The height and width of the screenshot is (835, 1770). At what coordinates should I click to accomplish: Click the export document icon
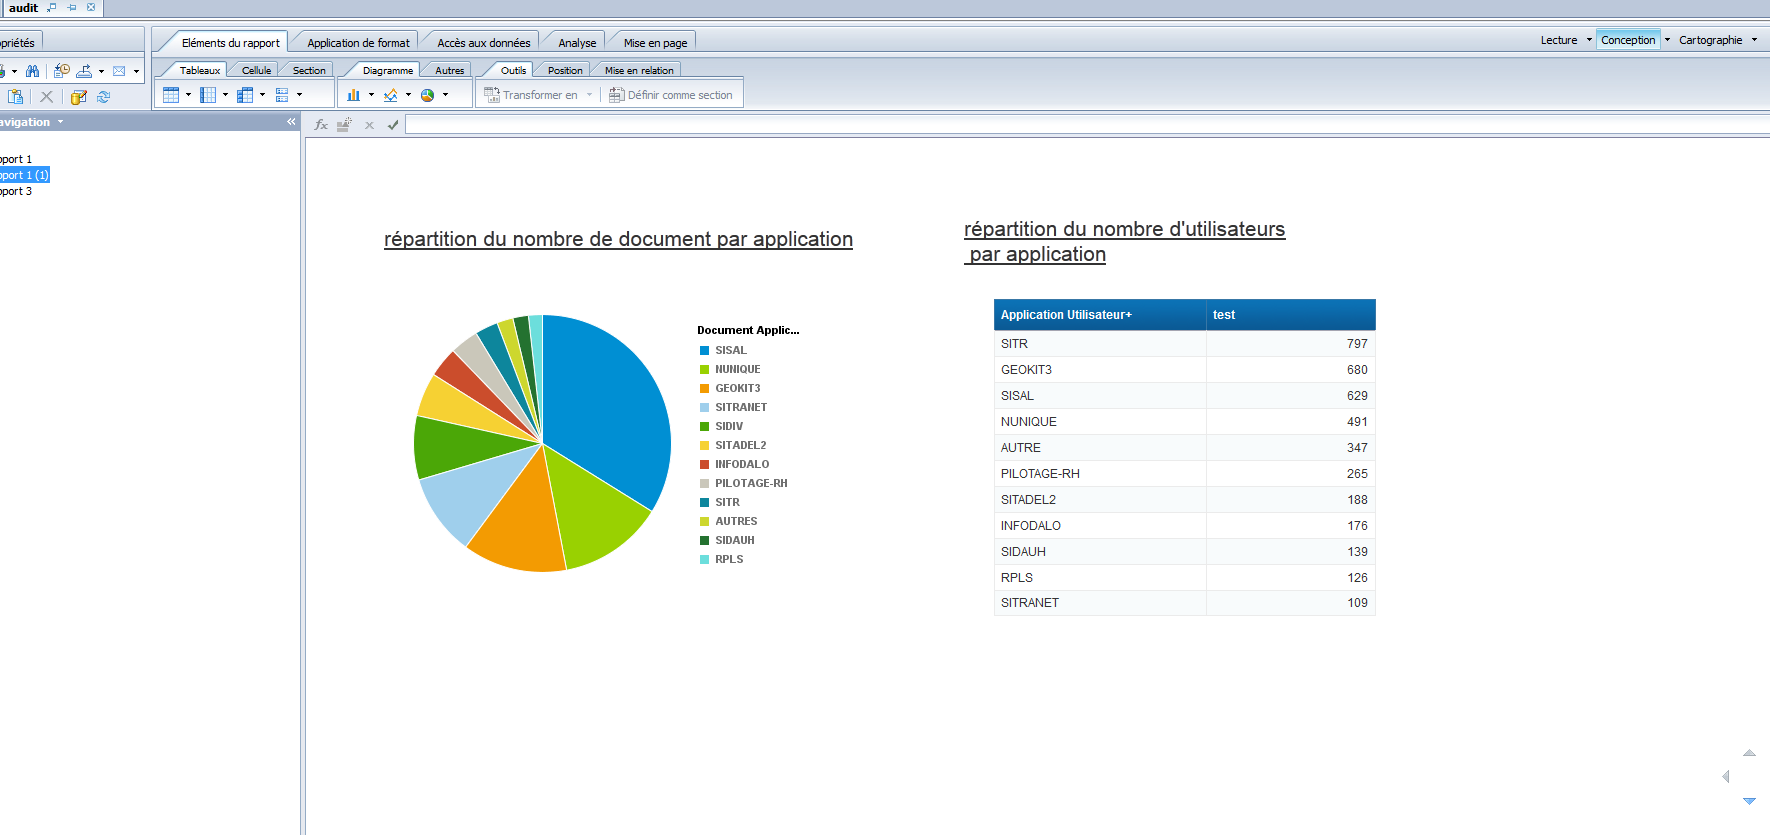85,71
